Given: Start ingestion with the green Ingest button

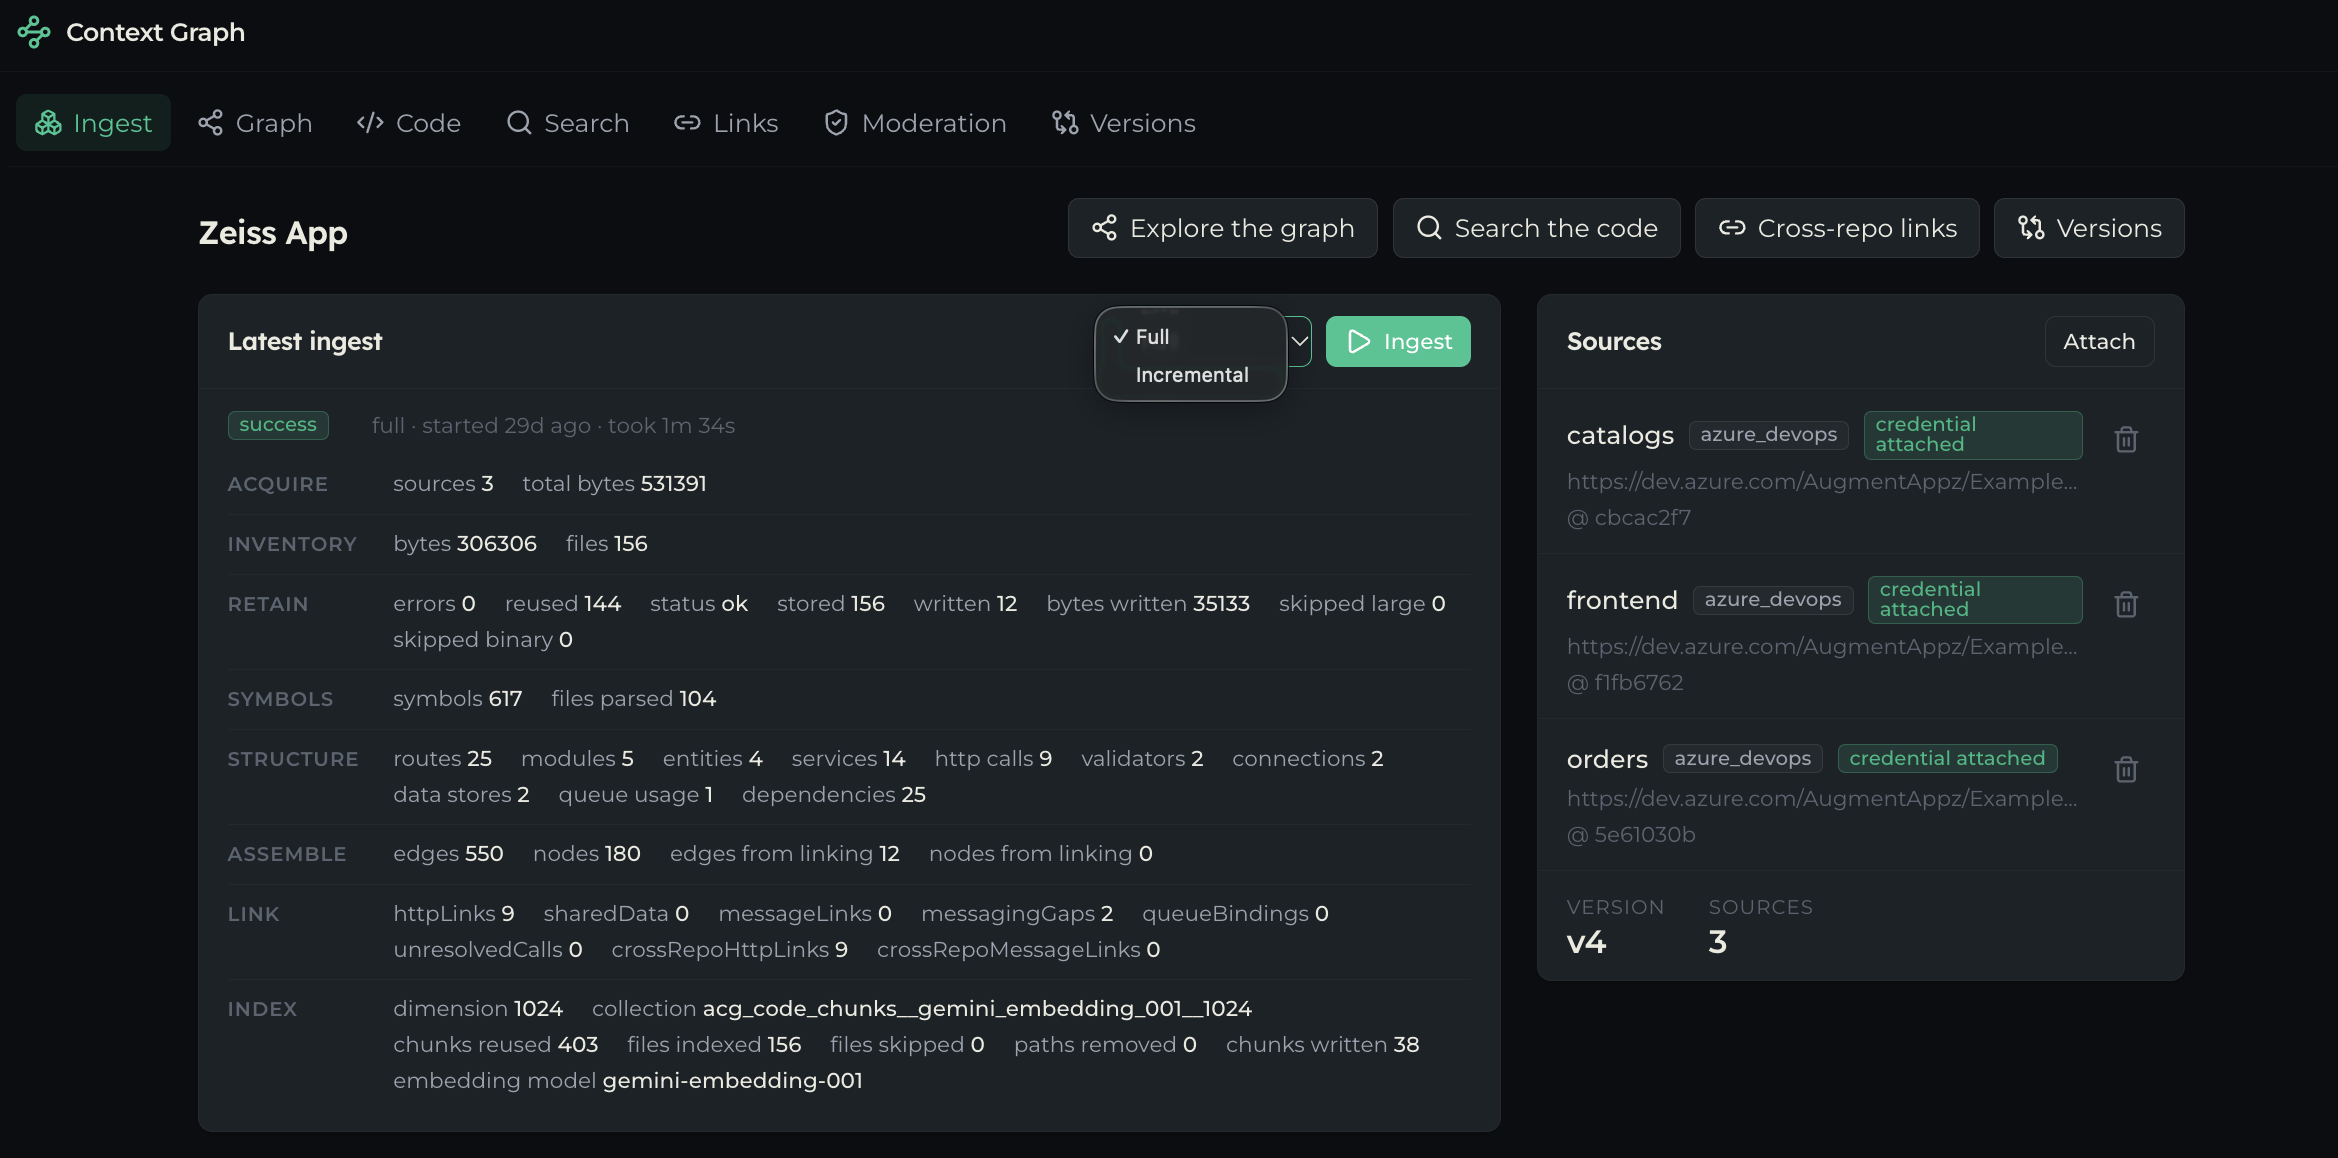Looking at the screenshot, I should [x=1398, y=342].
